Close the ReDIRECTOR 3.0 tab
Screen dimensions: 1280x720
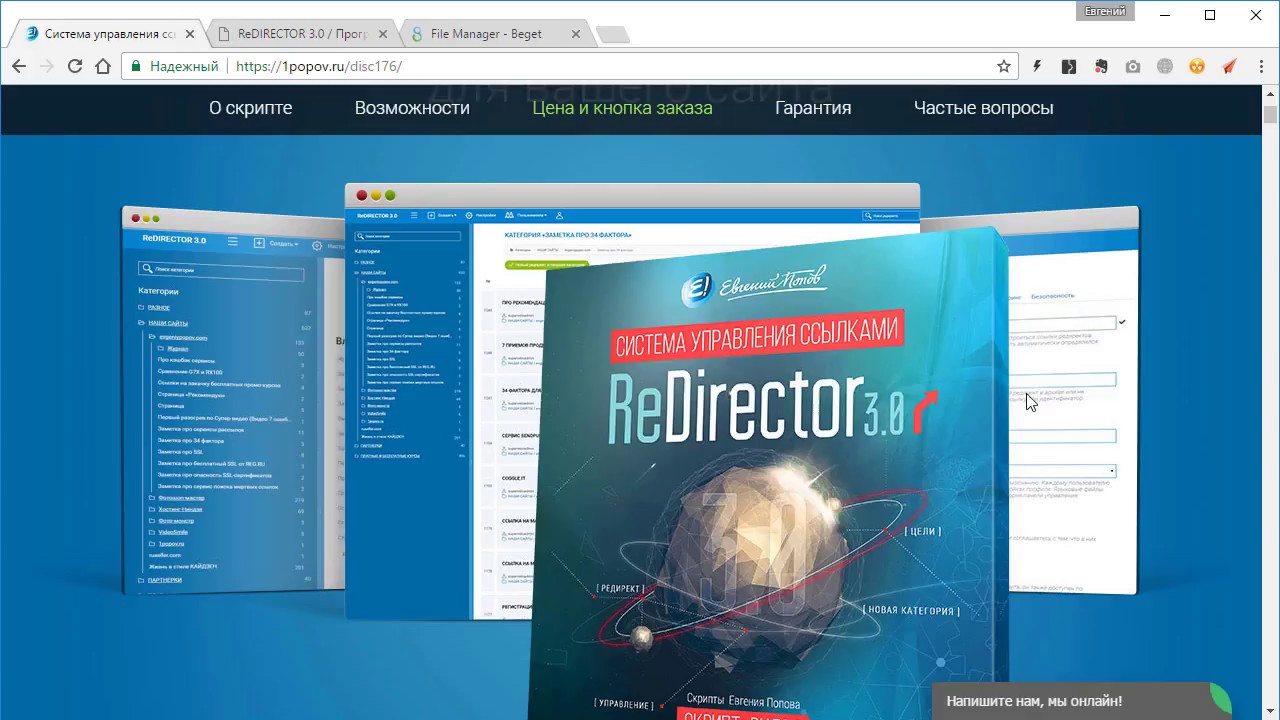(384, 34)
